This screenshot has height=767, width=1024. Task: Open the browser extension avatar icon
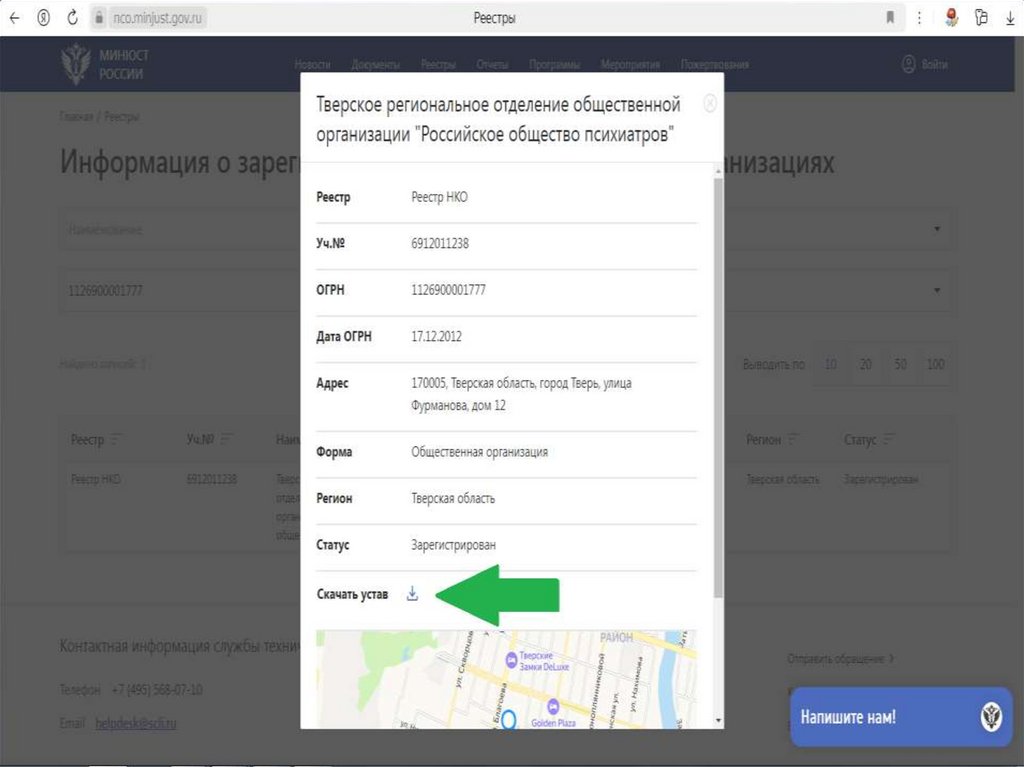[x=952, y=18]
